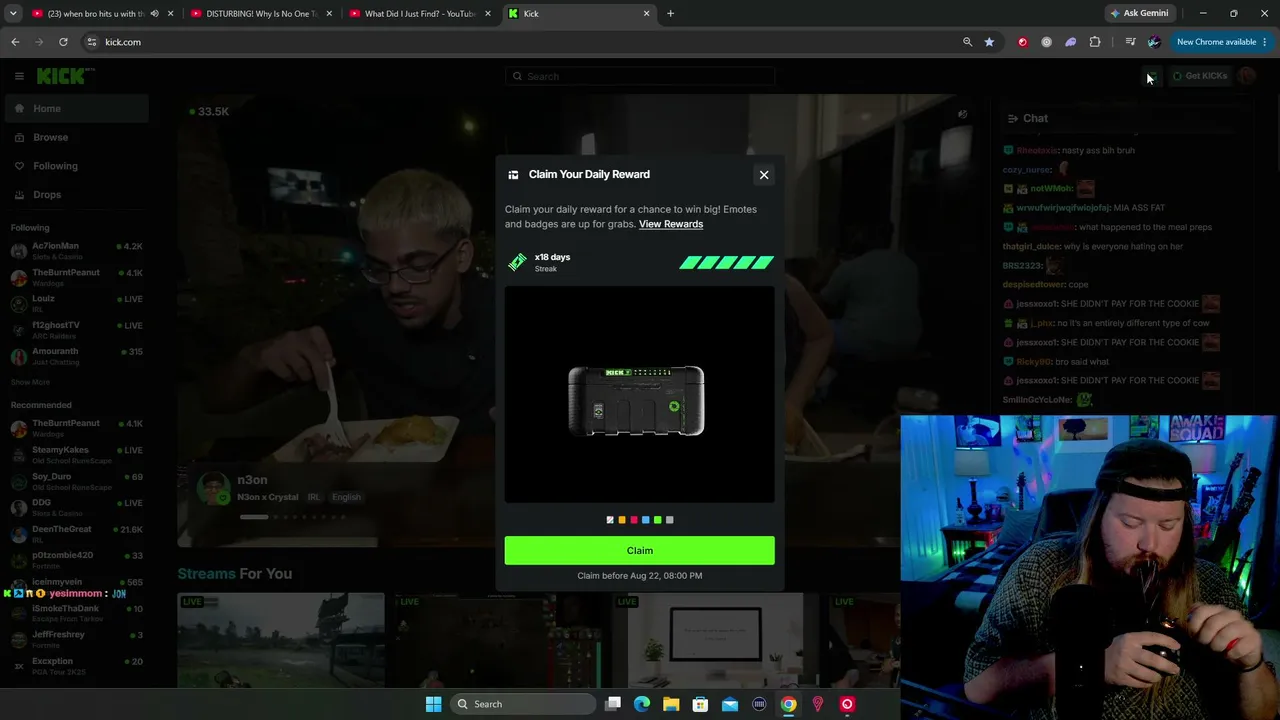View site information for kick.com
The image size is (1280, 720).
click(x=92, y=42)
